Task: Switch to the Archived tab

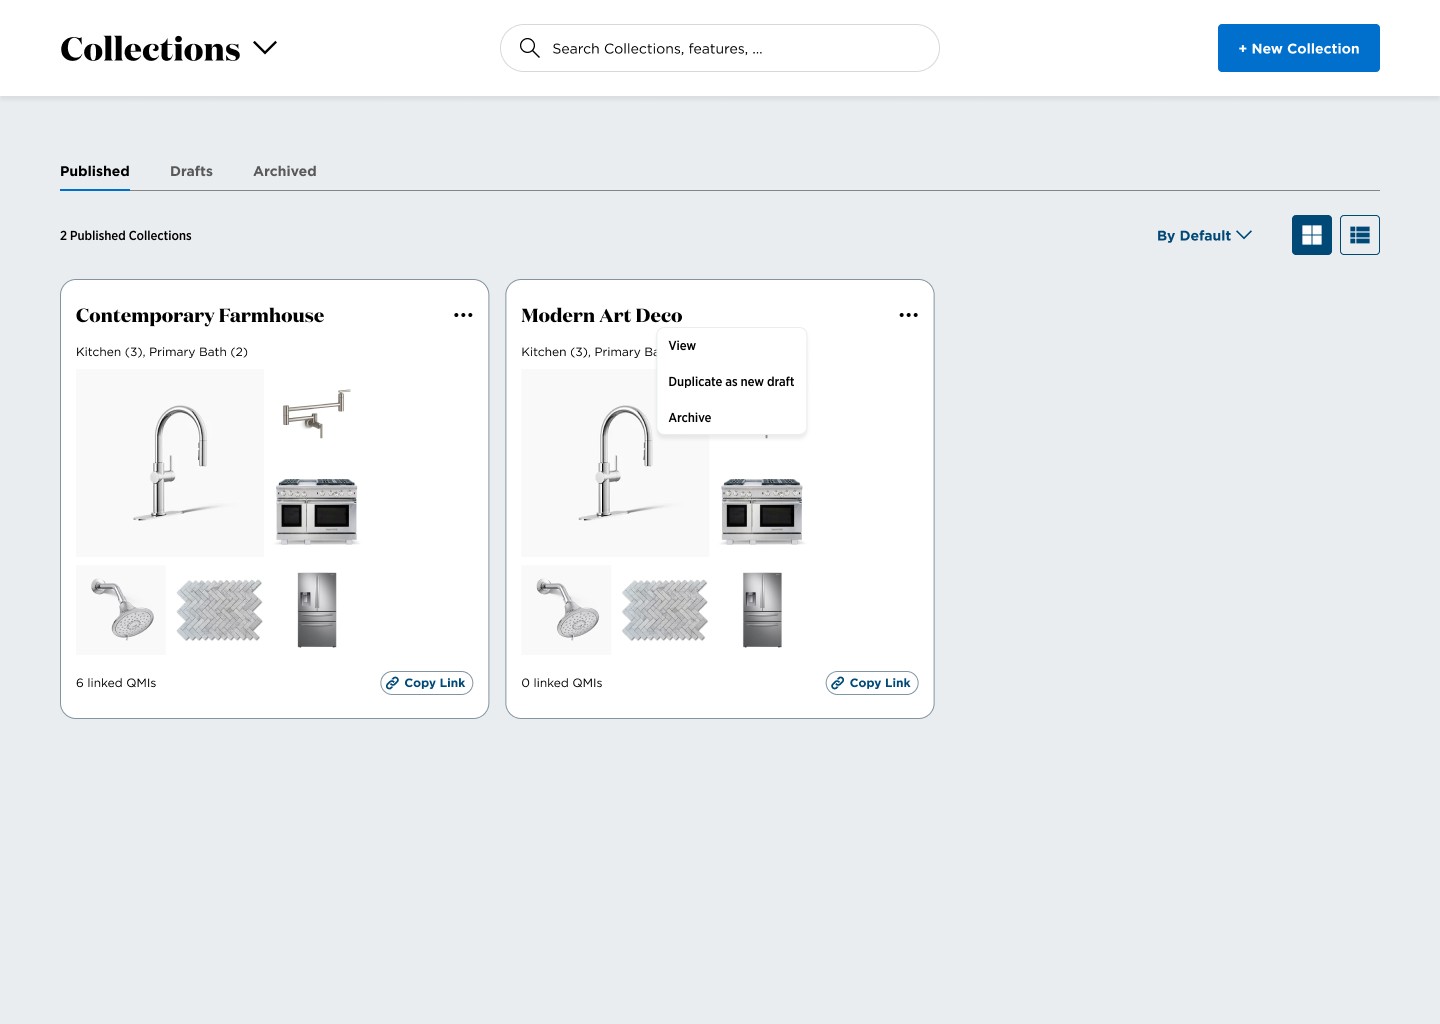Action: pyautogui.click(x=284, y=171)
